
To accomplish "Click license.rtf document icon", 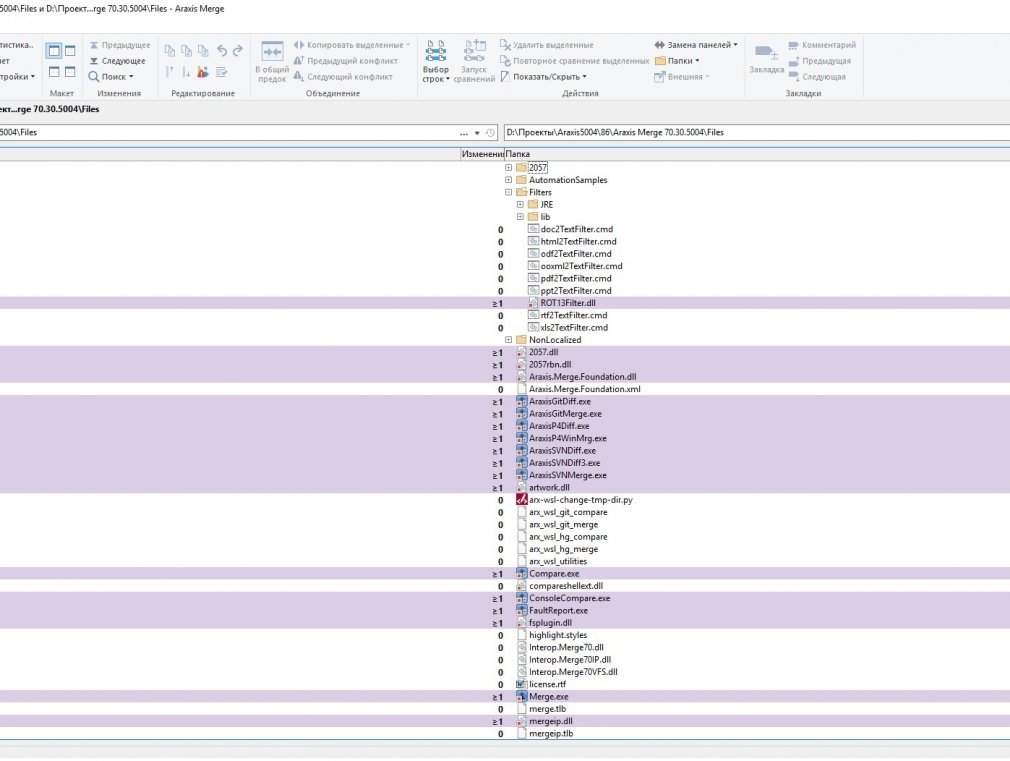I will 522,684.
